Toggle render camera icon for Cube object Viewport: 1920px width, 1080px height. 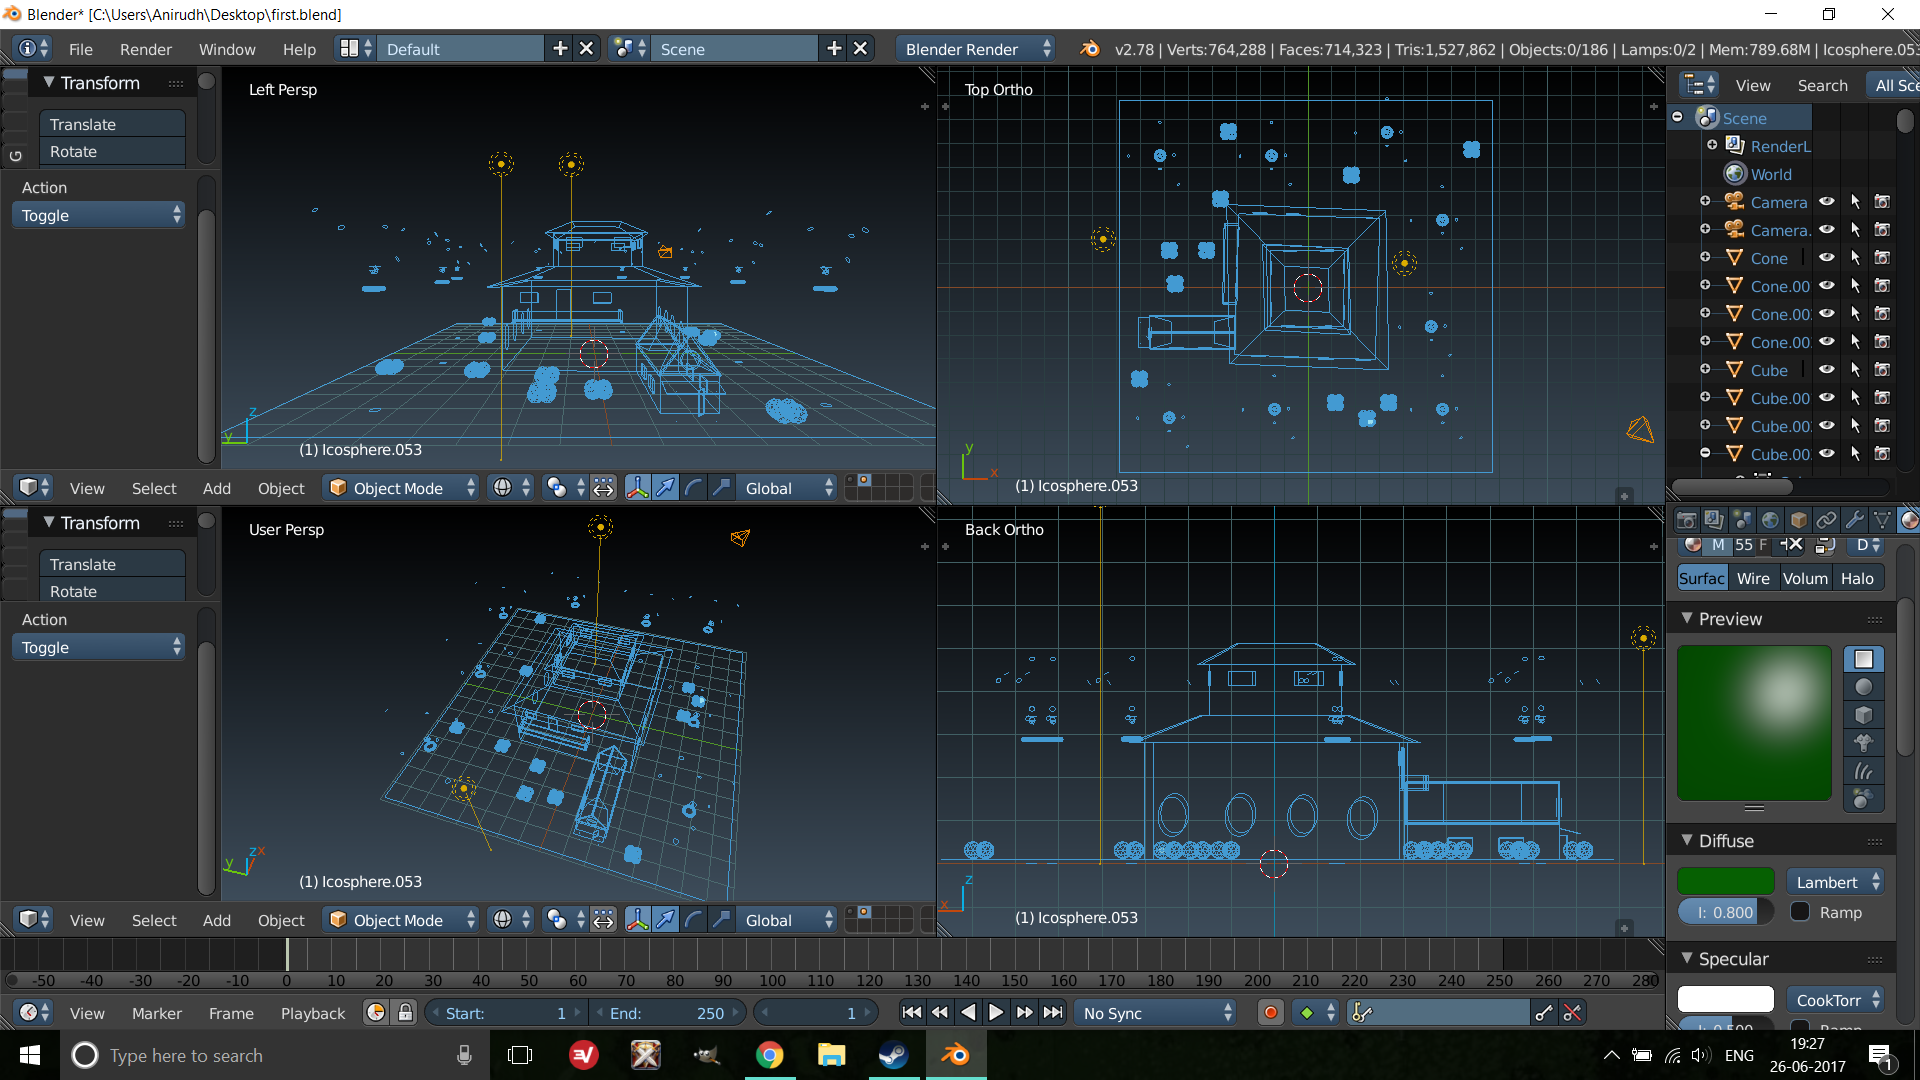pyautogui.click(x=1882, y=370)
